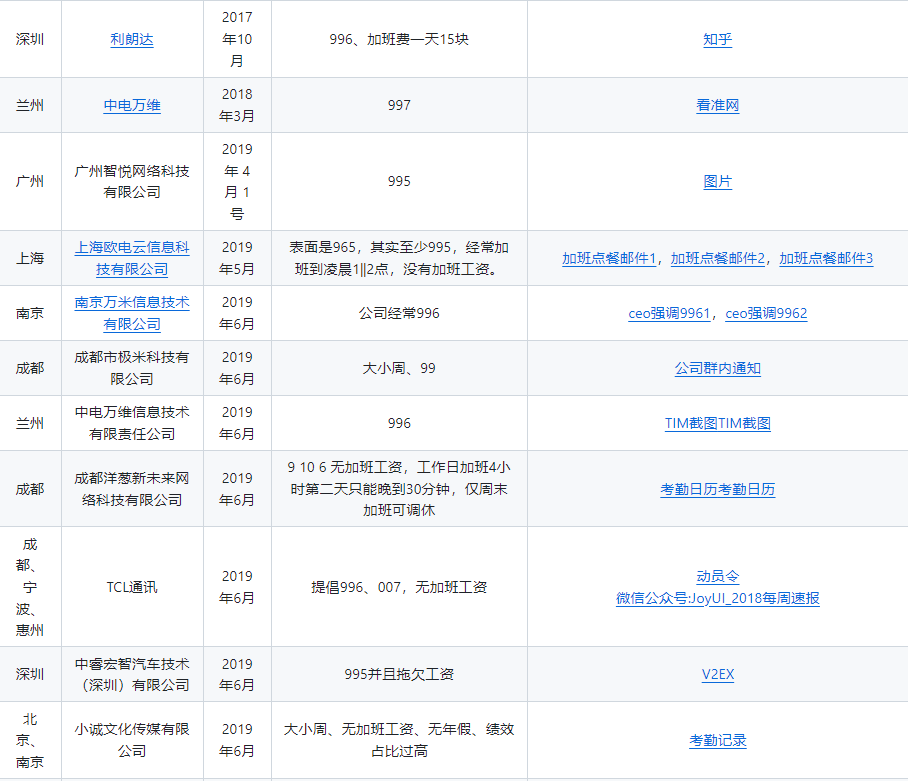Open the 图片 evidence link
Screen dimensions: 908x781
(717, 182)
